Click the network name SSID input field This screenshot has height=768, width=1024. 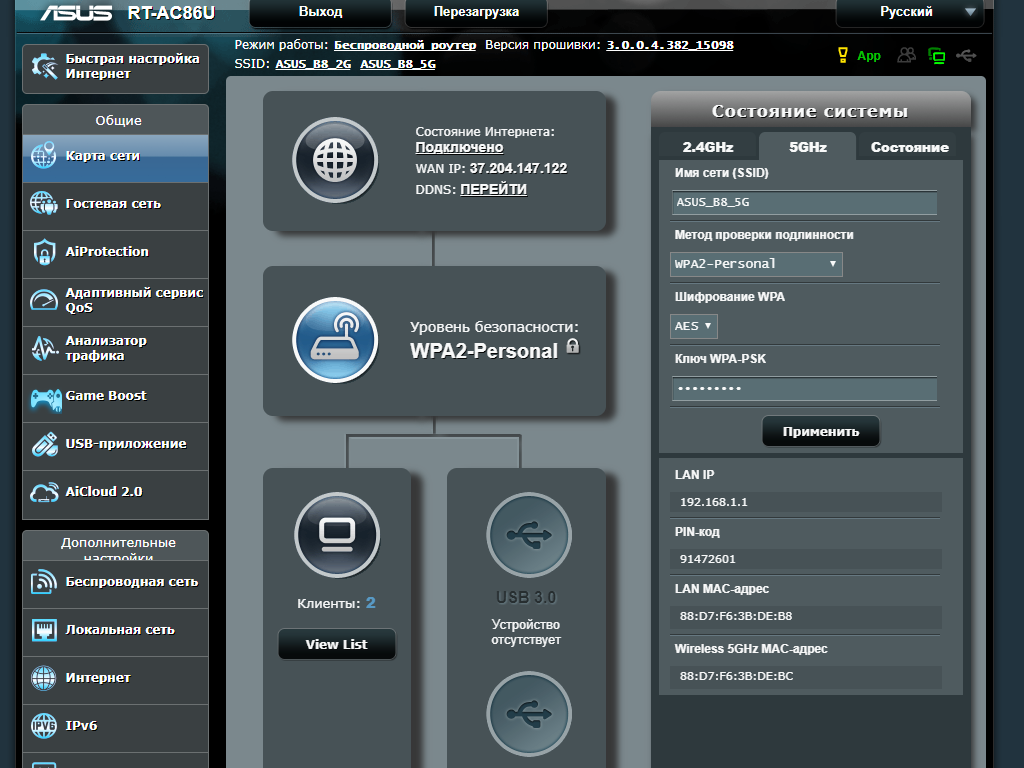[805, 202]
